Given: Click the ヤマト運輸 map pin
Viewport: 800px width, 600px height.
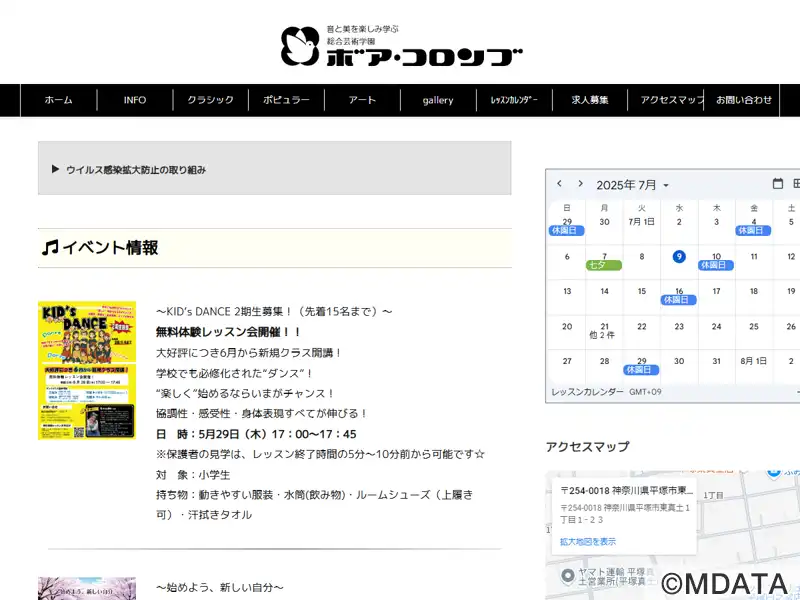Looking at the screenshot, I should coord(567,576).
